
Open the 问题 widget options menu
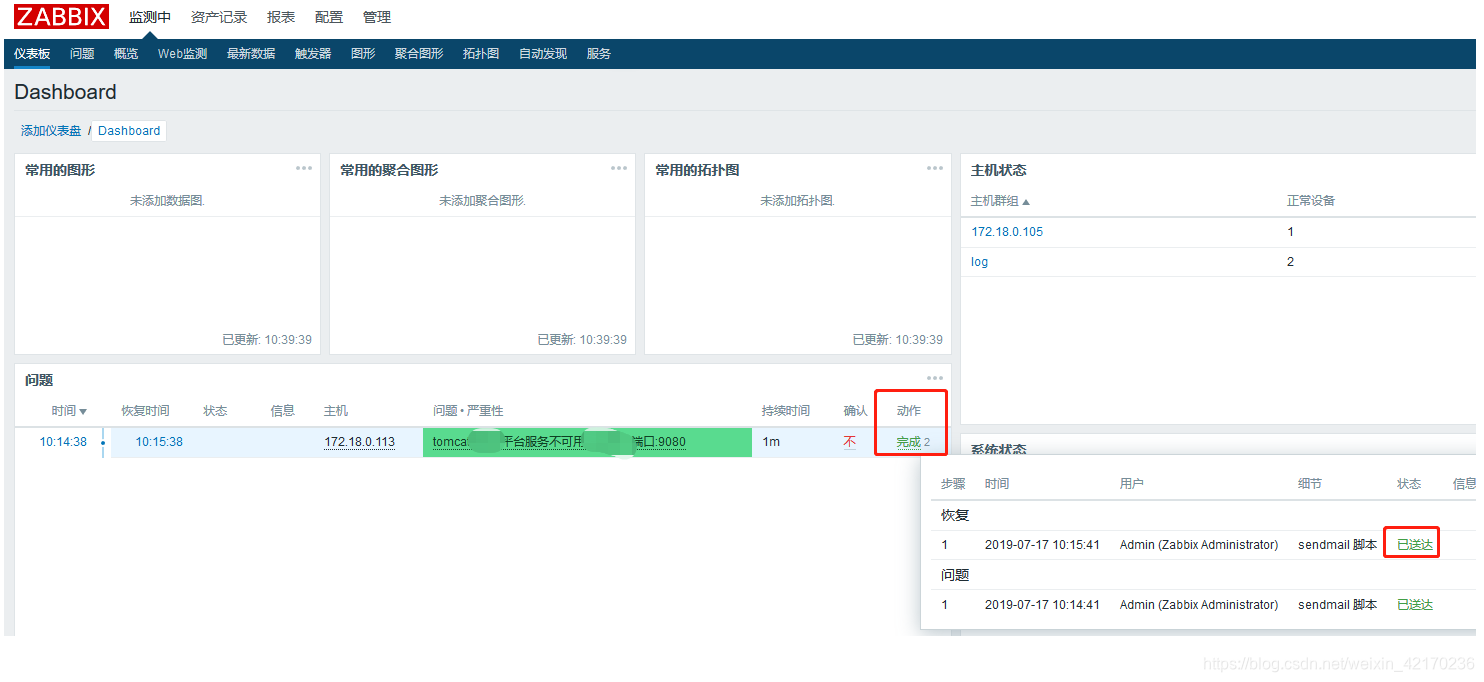935,378
